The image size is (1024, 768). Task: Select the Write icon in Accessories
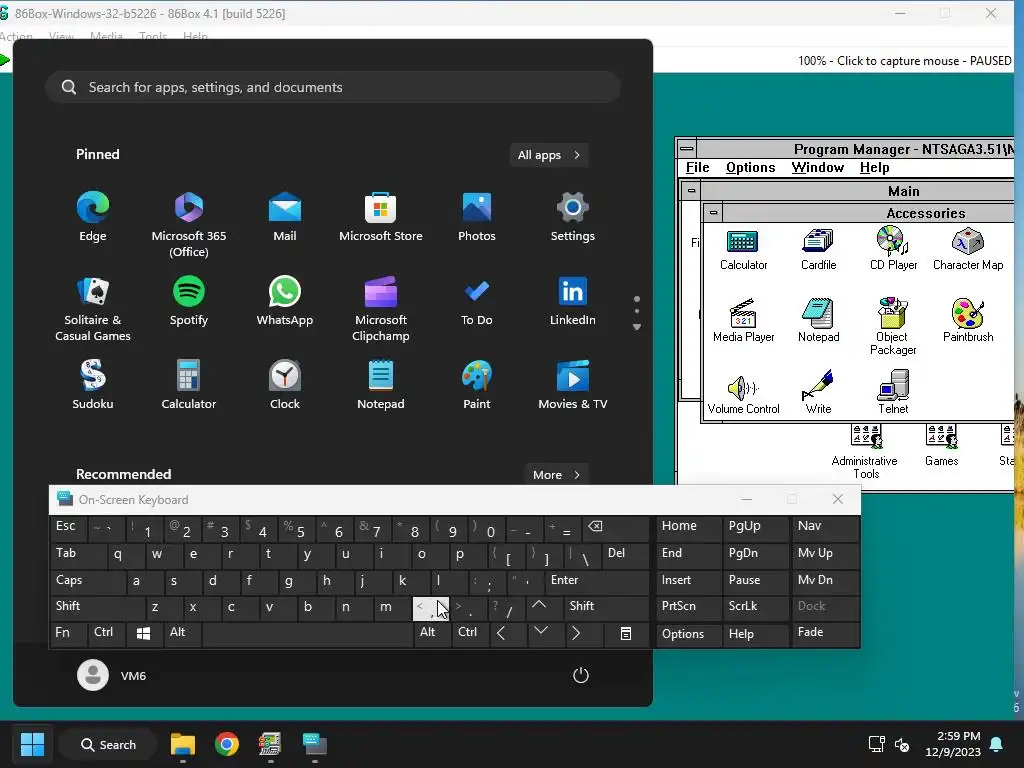(818, 392)
